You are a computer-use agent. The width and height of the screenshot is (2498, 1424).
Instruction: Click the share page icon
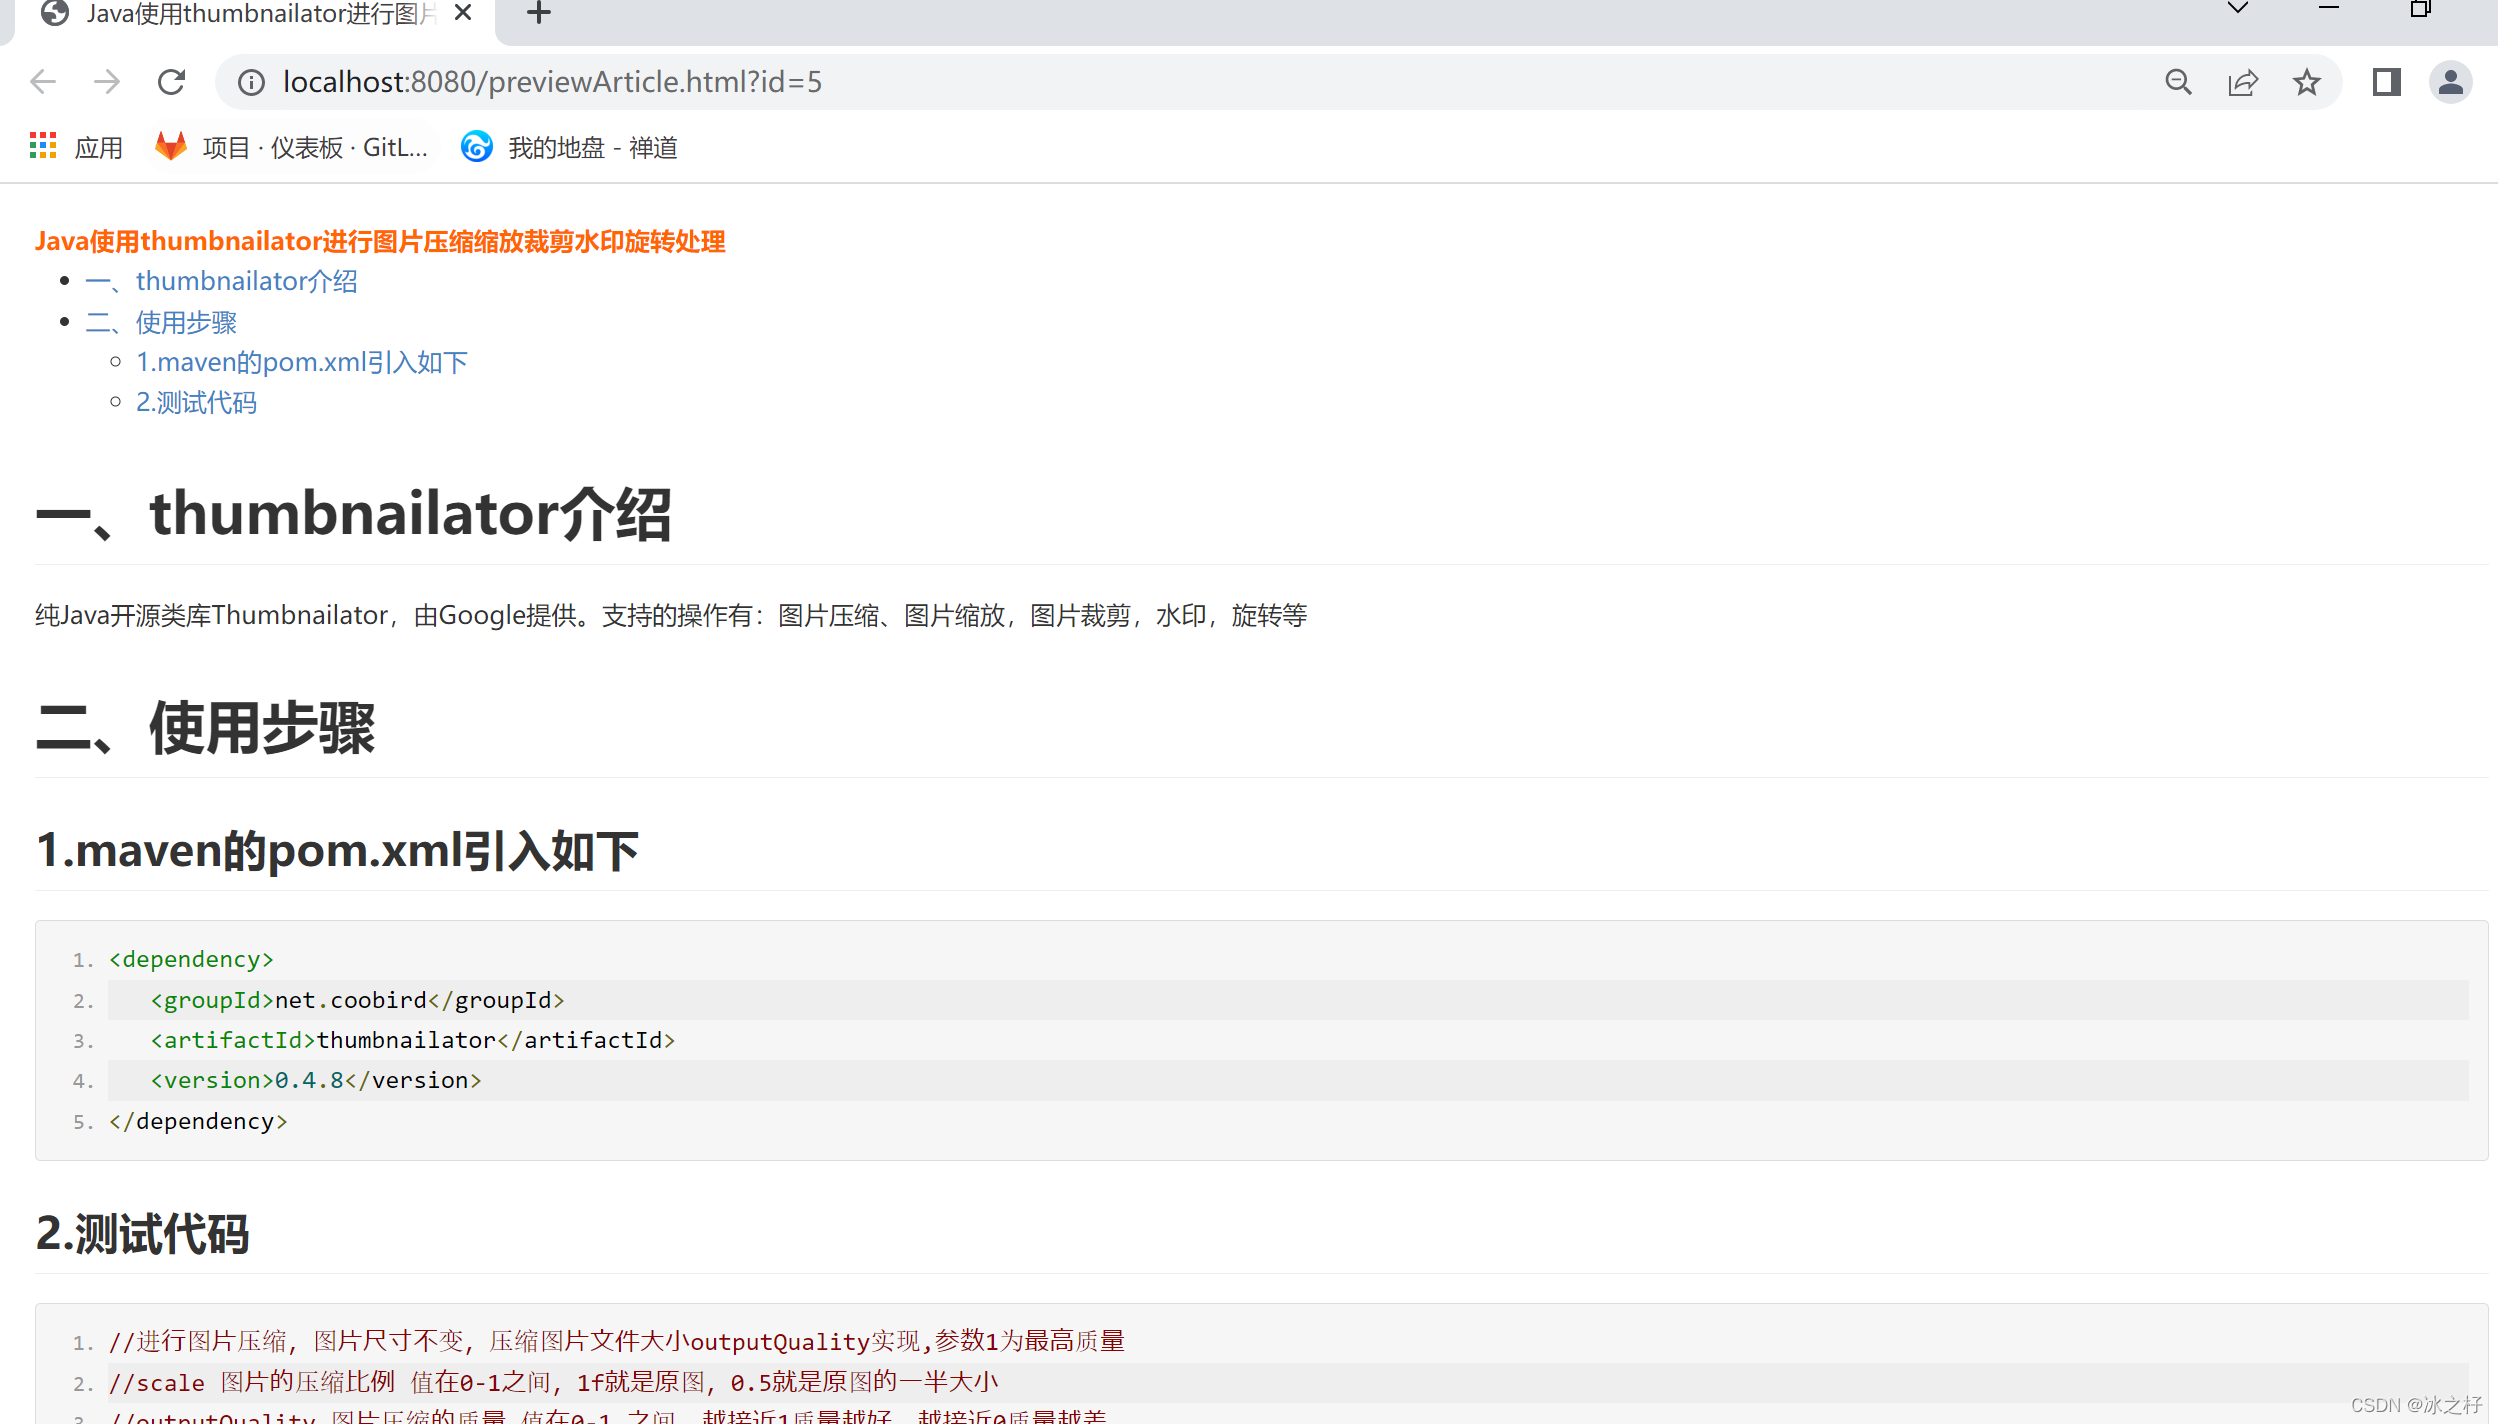(x=2243, y=82)
